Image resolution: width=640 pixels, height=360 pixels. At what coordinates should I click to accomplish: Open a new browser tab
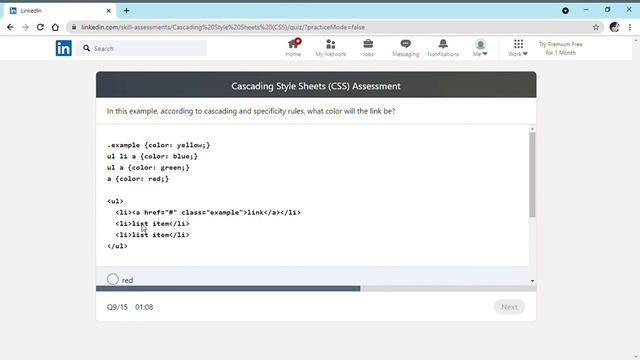tap(127, 11)
